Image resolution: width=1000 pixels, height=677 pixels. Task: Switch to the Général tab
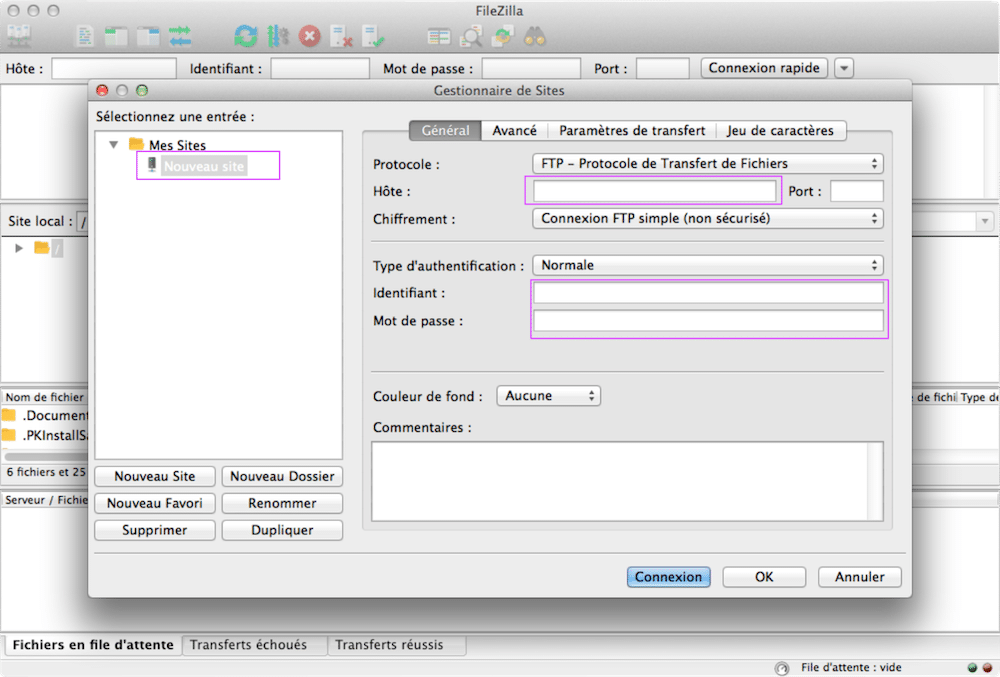[445, 131]
